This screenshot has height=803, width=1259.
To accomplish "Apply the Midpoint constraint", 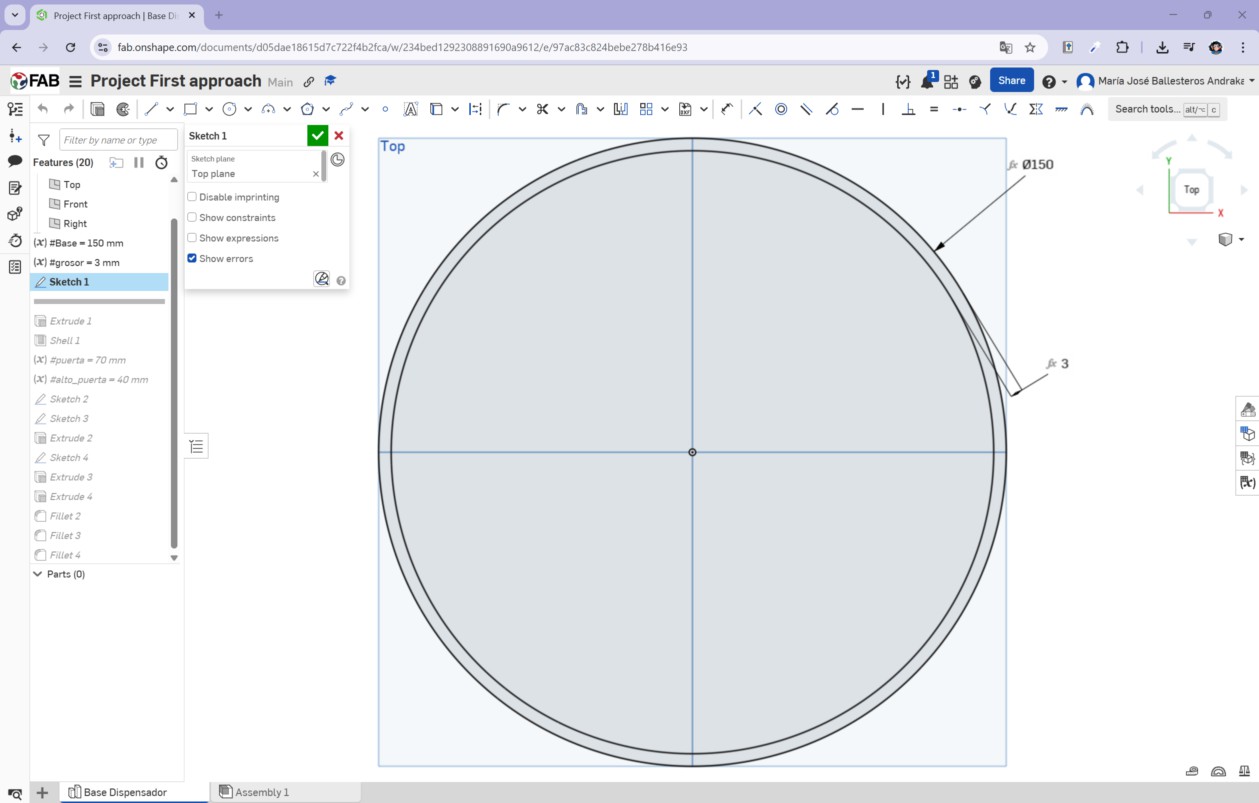I will pyautogui.click(x=959, y=109).
